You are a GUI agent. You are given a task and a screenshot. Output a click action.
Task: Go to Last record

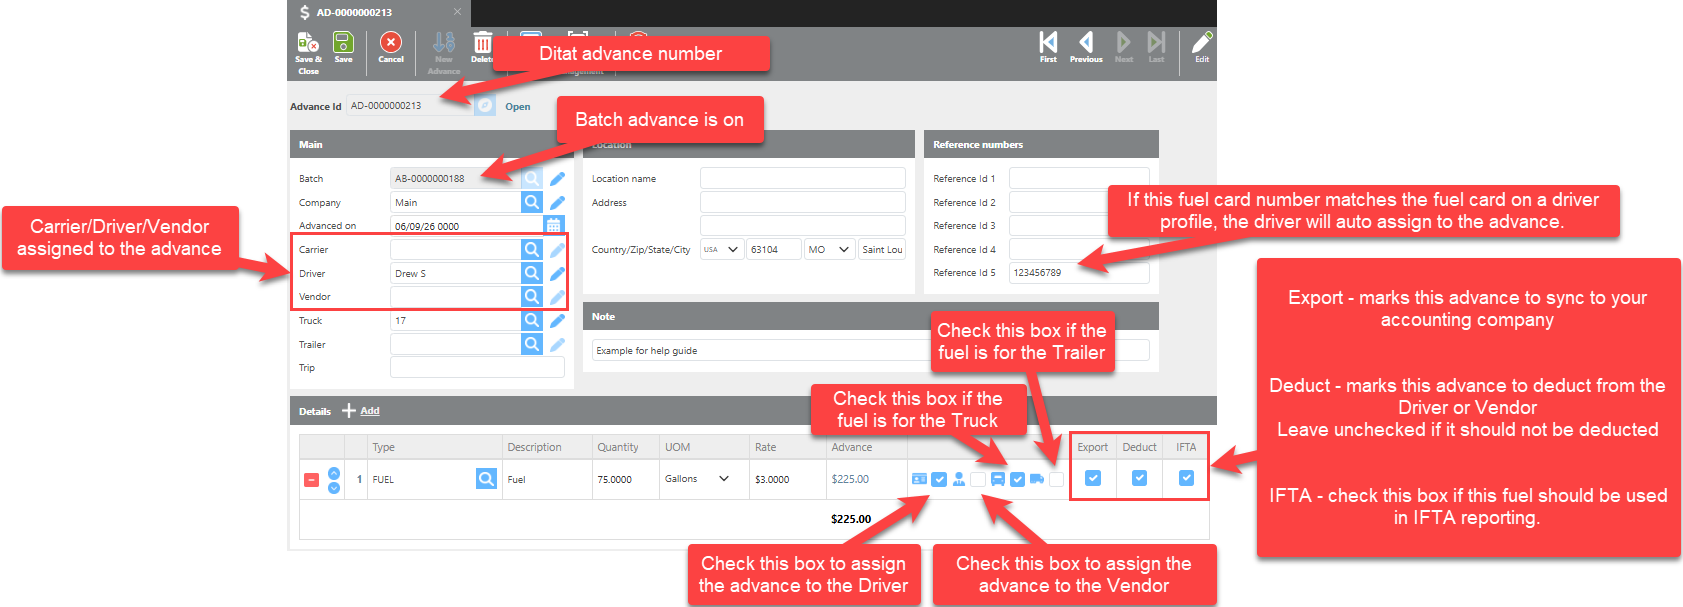[x=1156, y=42]
